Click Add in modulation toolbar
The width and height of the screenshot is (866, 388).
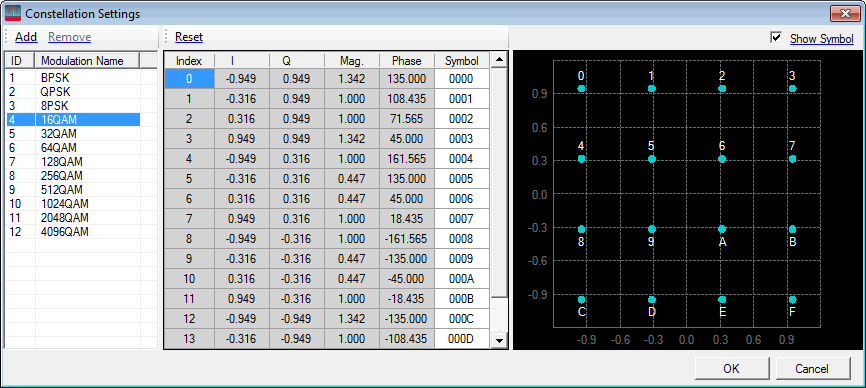coord(26,37)
